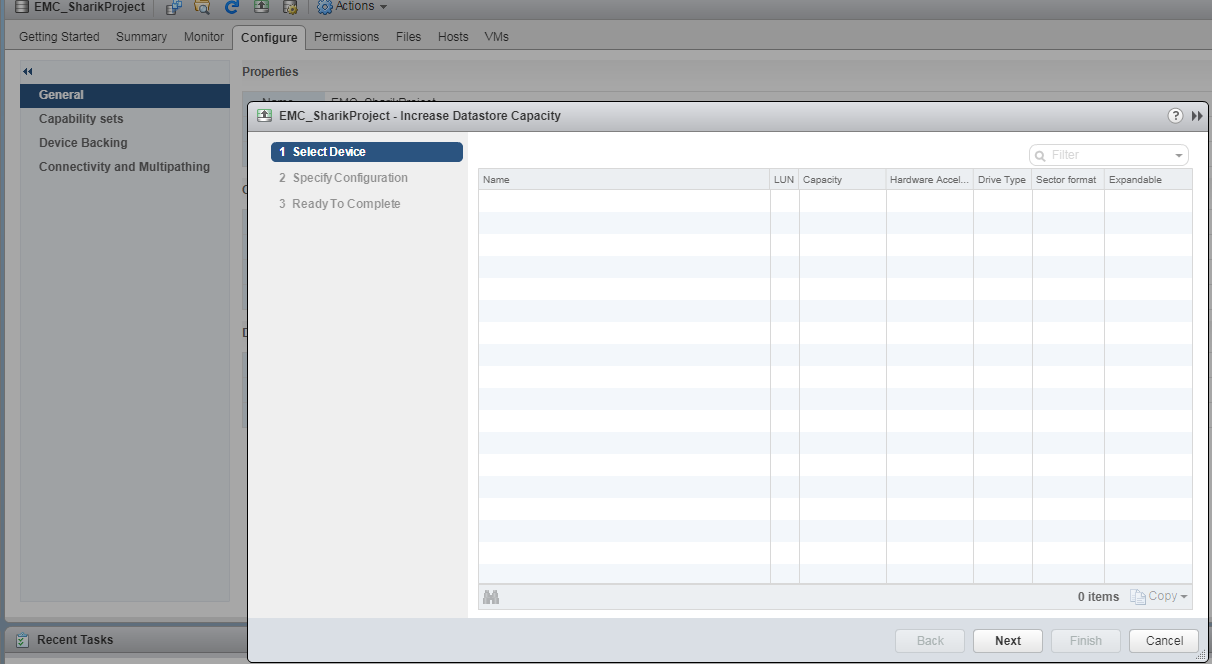Click the Next button
This screenshot has width=1212, height=664.
pyautogui.click(x=1007, y=640)
